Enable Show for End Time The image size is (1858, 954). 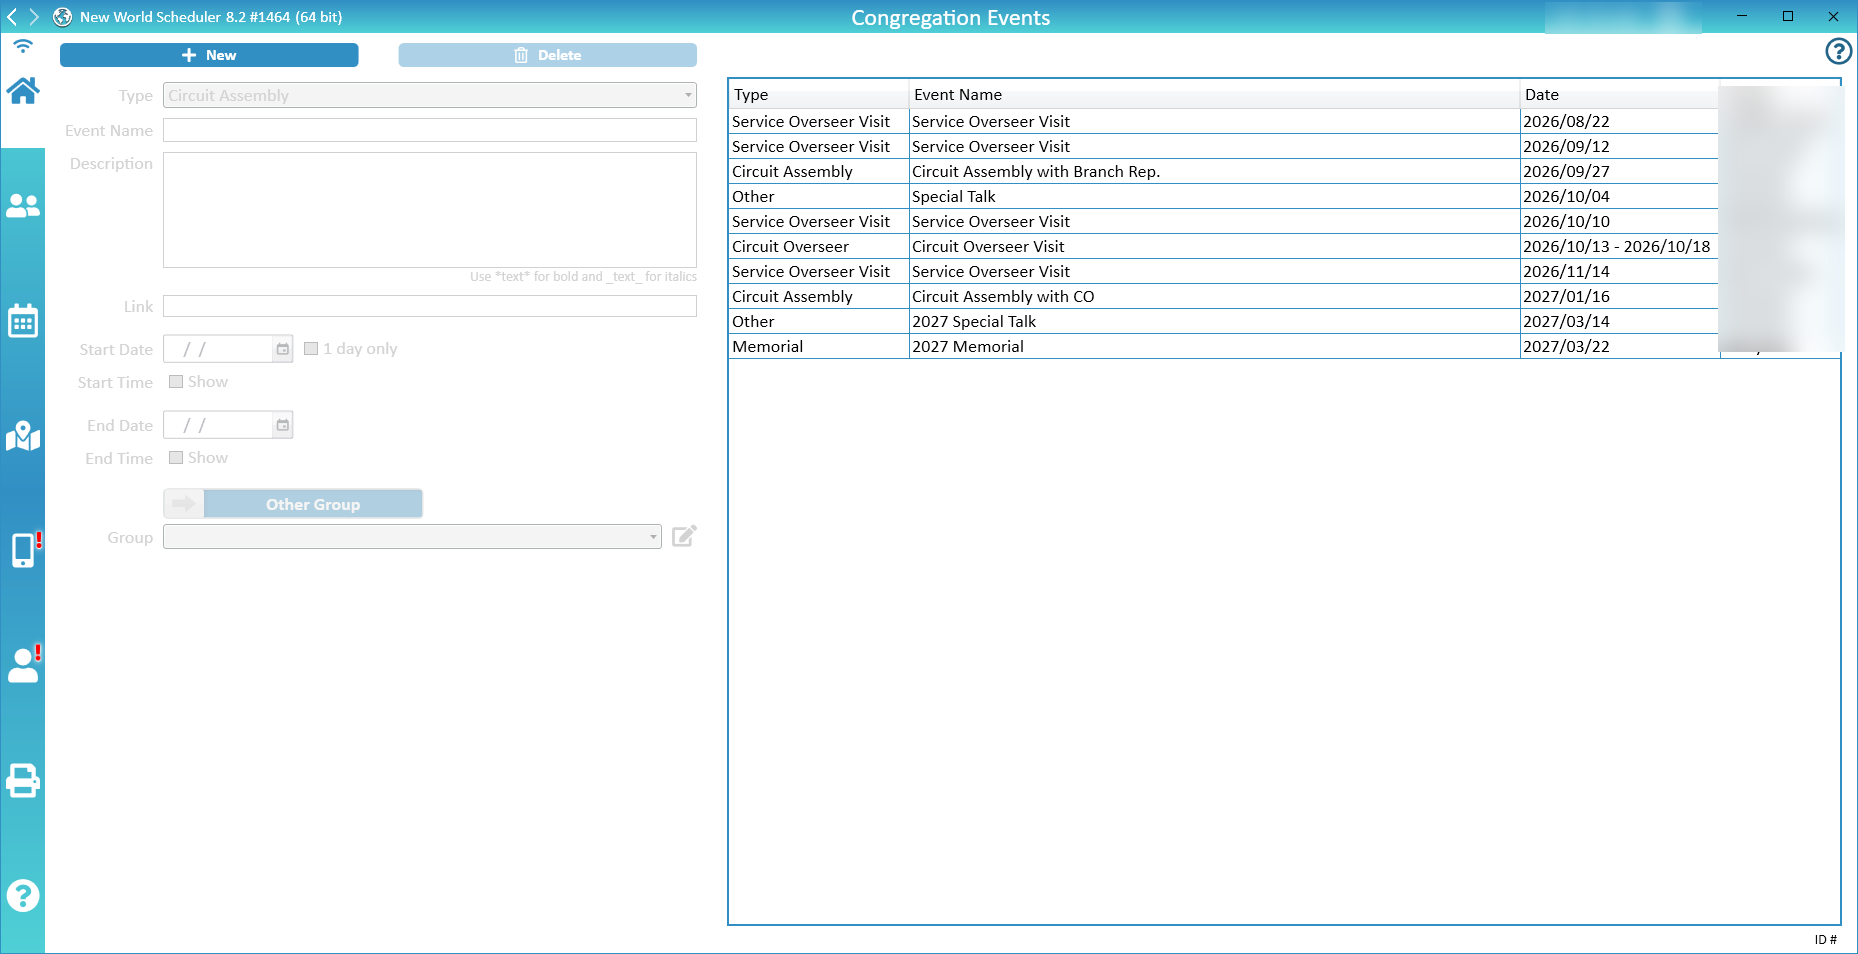pyautogui.click(x=176, y=458)
